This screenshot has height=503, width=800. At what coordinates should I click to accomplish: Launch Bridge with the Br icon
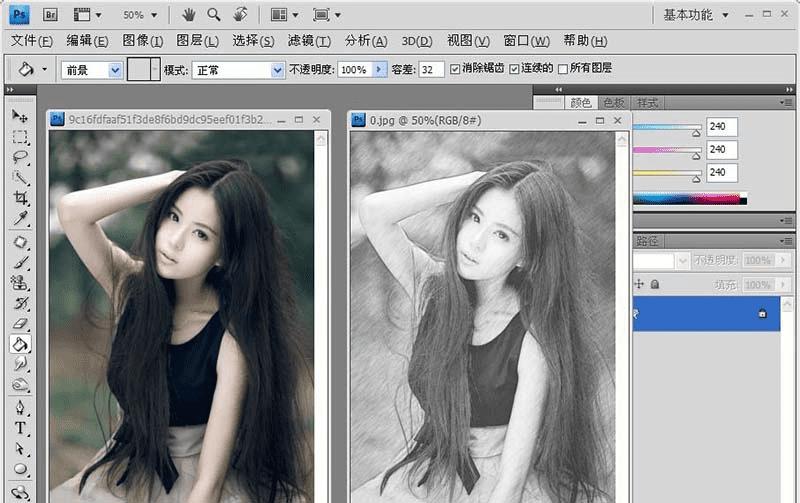click(50, 15)
